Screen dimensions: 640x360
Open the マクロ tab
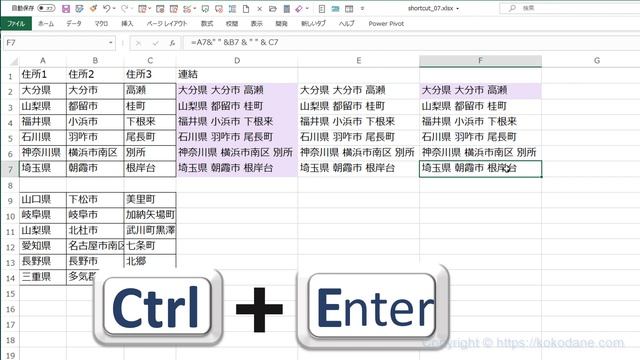101,24
